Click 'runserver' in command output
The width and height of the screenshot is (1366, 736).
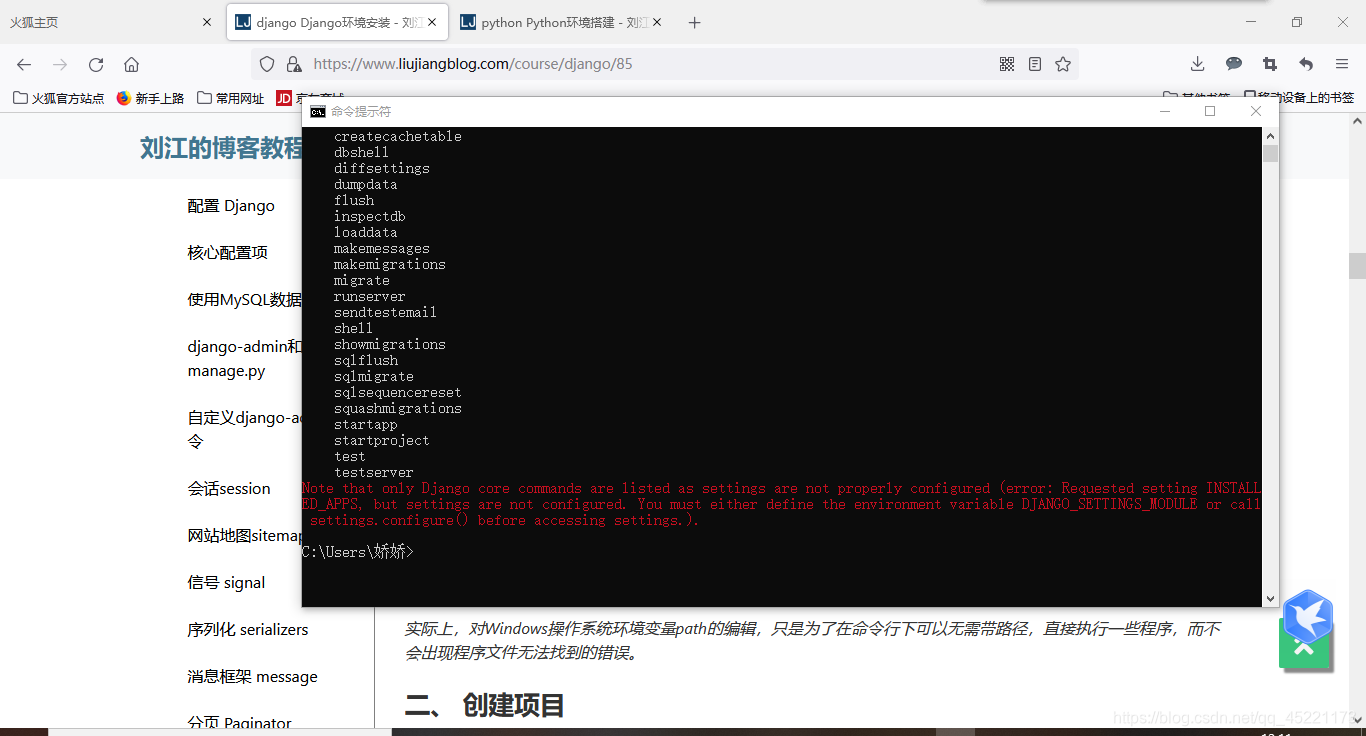370,297
